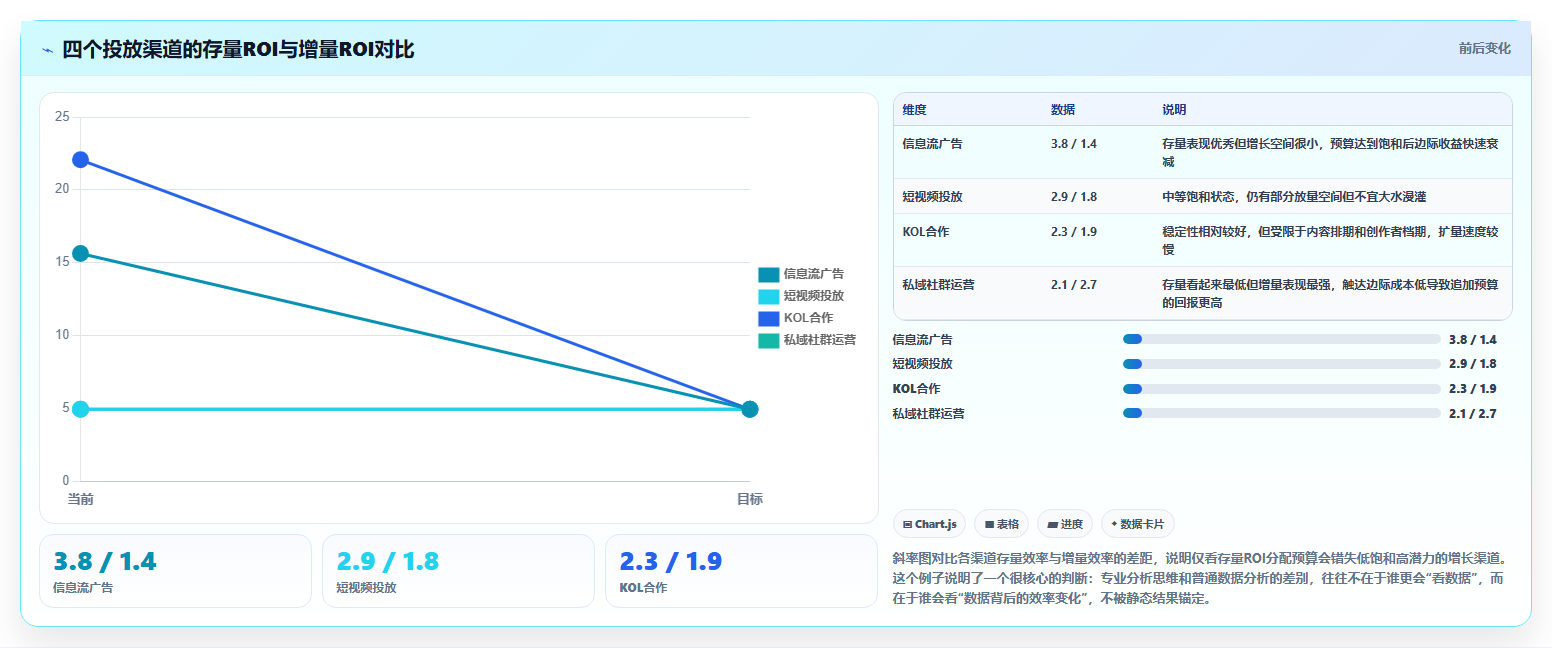Open the 进度 chip

pos(1066,524)
